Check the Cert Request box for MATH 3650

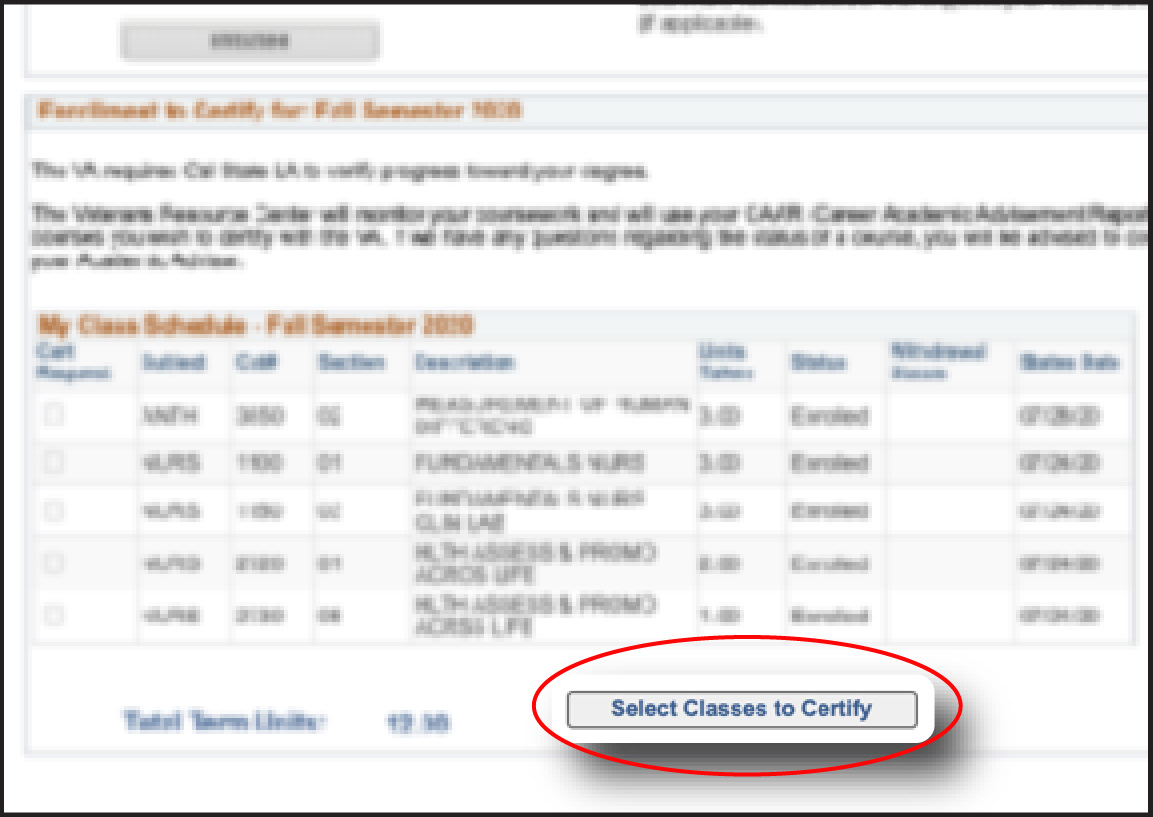(x=54, y=415)
